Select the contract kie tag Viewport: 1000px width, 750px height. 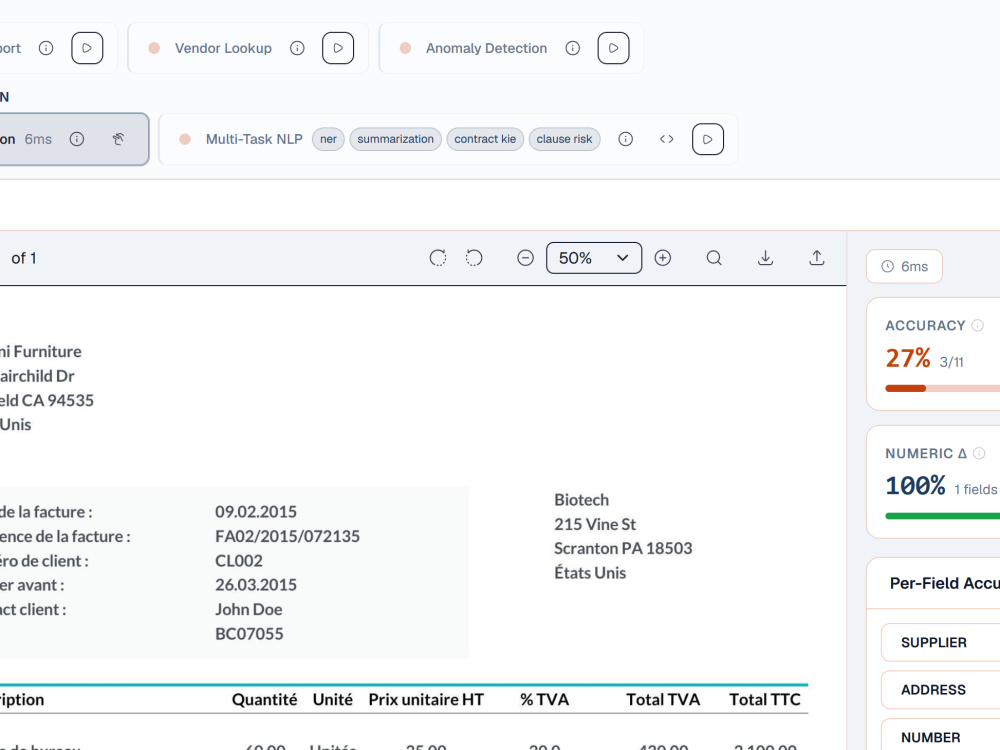(485, 139)
